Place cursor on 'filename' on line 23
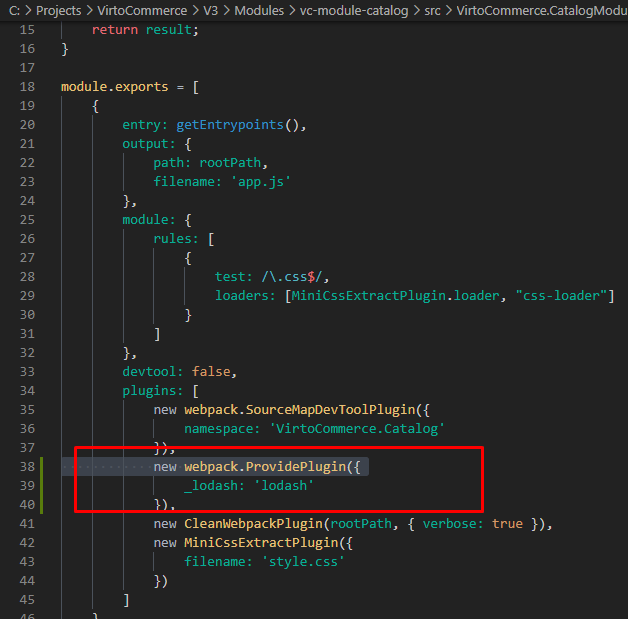This screenshot has height=619, width=628. coord(184,182)
